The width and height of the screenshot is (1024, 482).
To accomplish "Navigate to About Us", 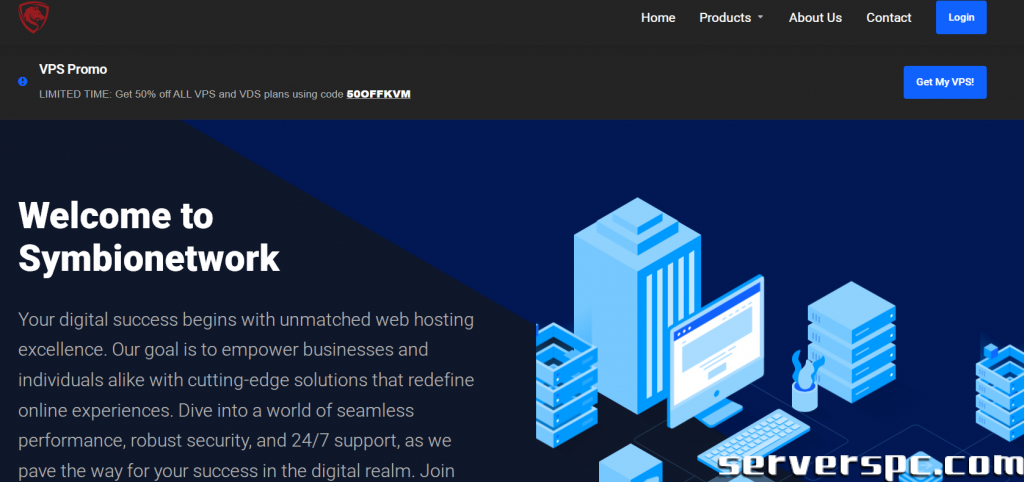I will (815, 18).
